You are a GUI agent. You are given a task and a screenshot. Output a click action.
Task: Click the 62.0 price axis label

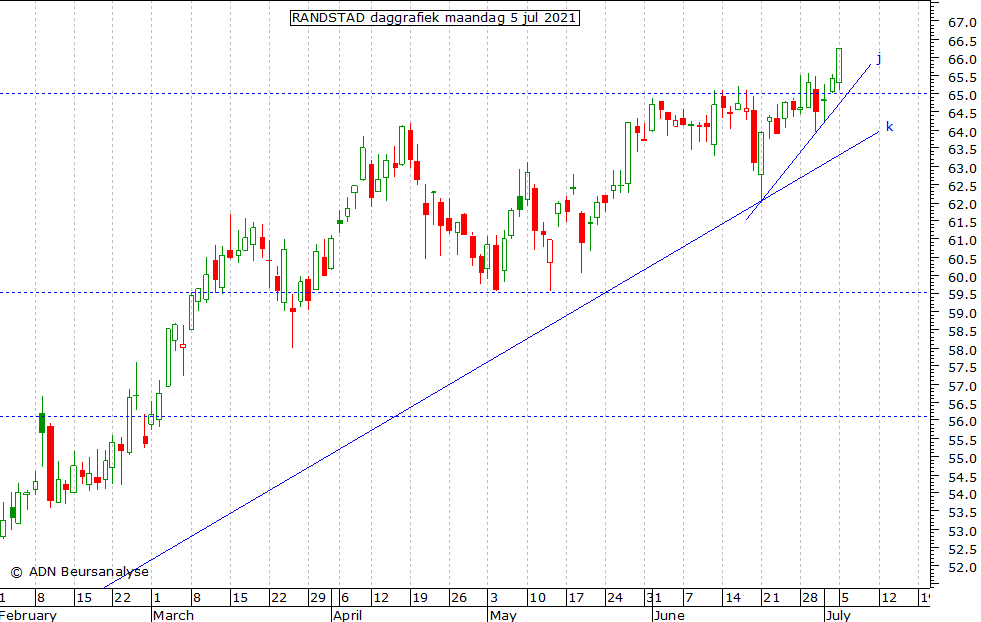(962, 205)
